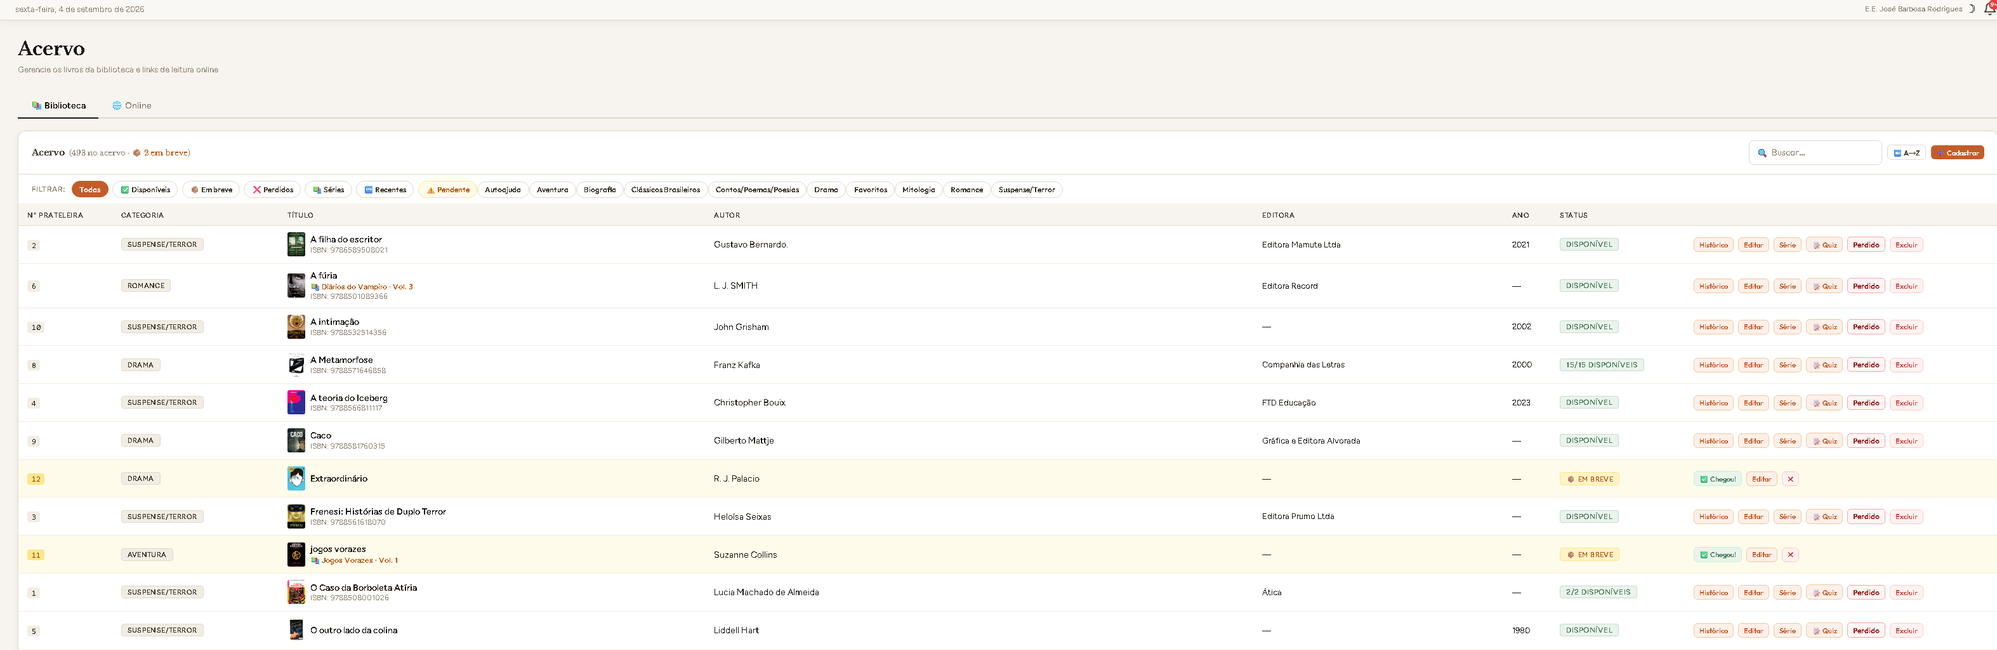Open the notifications bell icon

click(x=1988, y=8)
